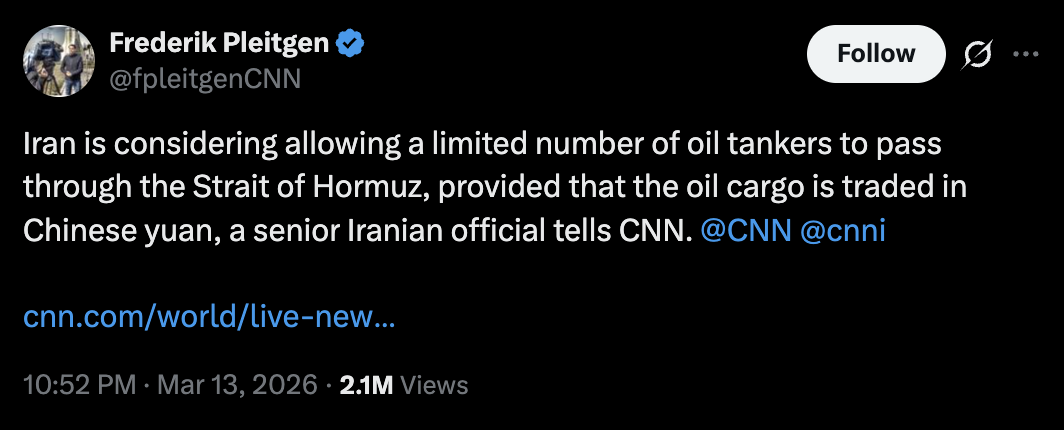Viewport: 1064px width, 430px height.
Task: Click the Mar 13, 2026 date
Action: pos(238,385)
